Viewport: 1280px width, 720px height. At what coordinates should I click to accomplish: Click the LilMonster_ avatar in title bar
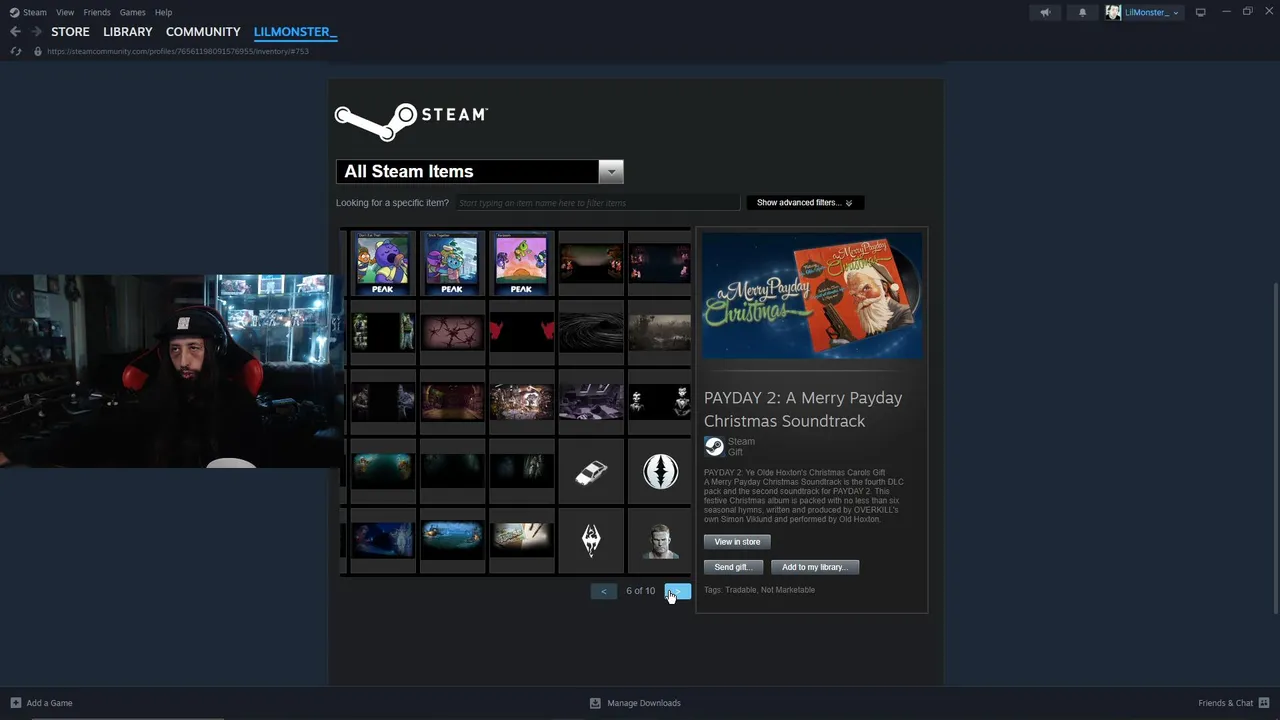[1113, 12]
